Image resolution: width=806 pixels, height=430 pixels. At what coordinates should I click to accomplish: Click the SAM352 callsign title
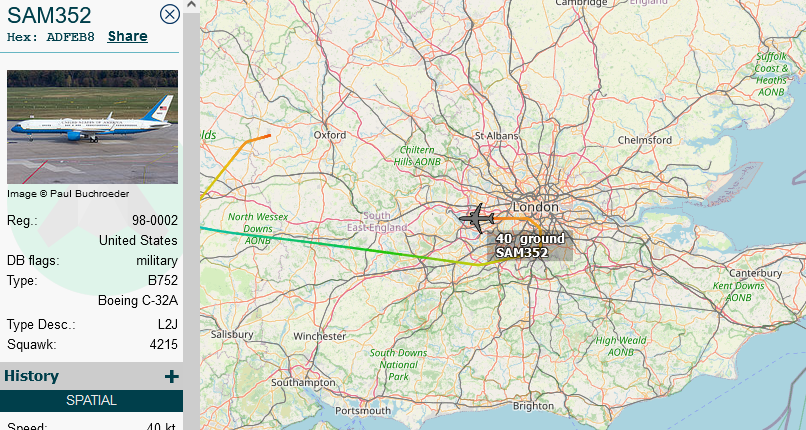(x=49, y=15)
